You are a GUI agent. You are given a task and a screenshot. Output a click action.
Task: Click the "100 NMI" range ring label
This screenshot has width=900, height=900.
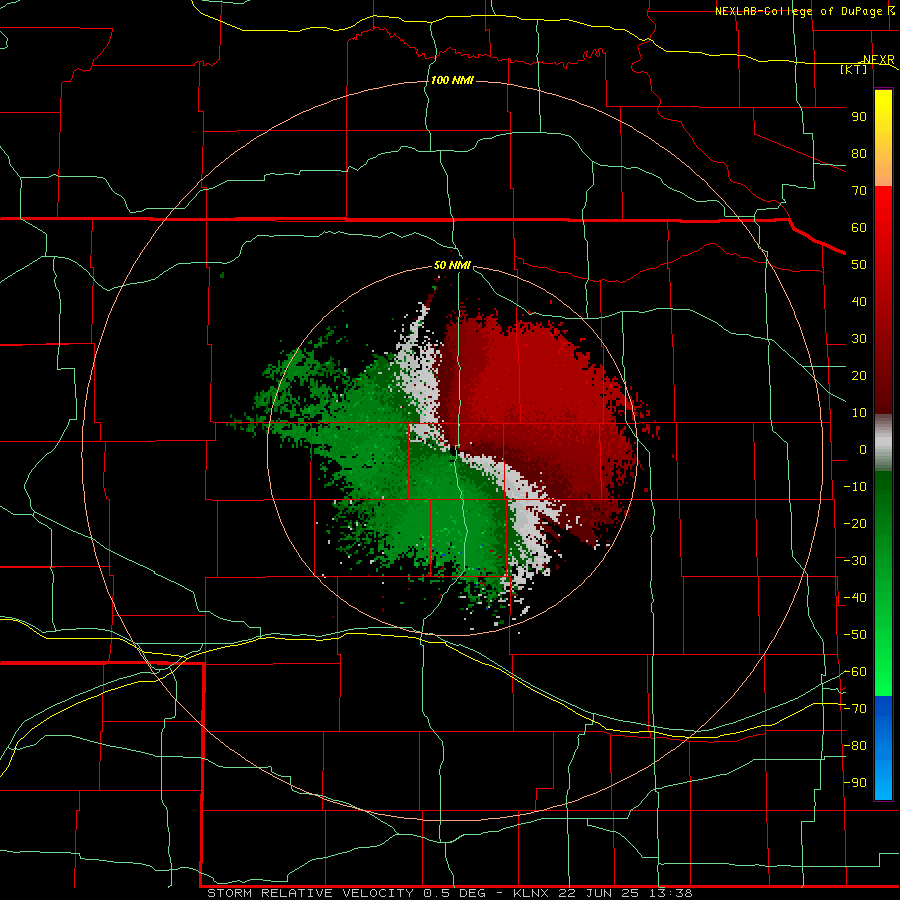coord(452,80)
